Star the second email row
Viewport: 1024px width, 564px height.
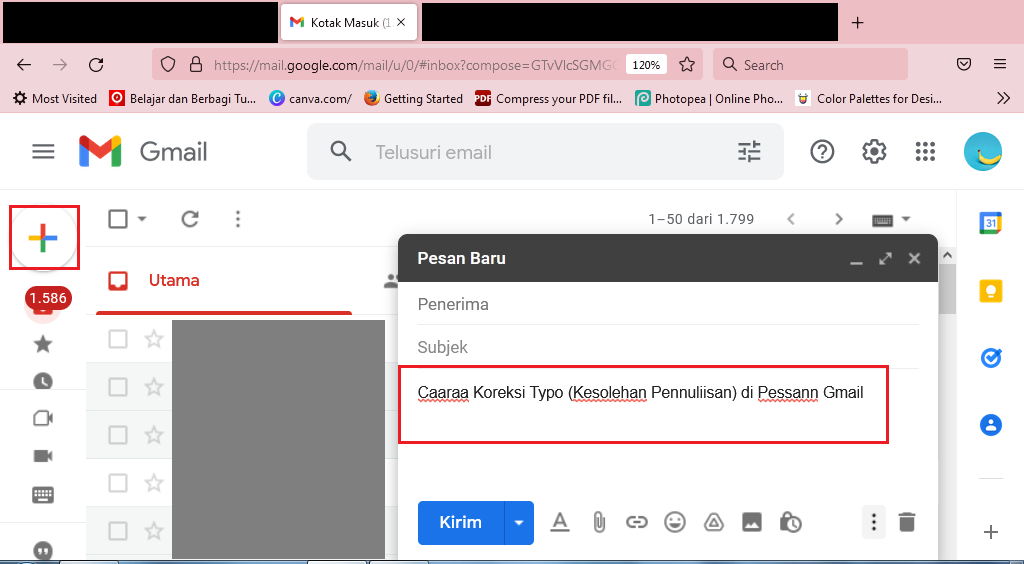pyautogui.click(x=153, y=387)
